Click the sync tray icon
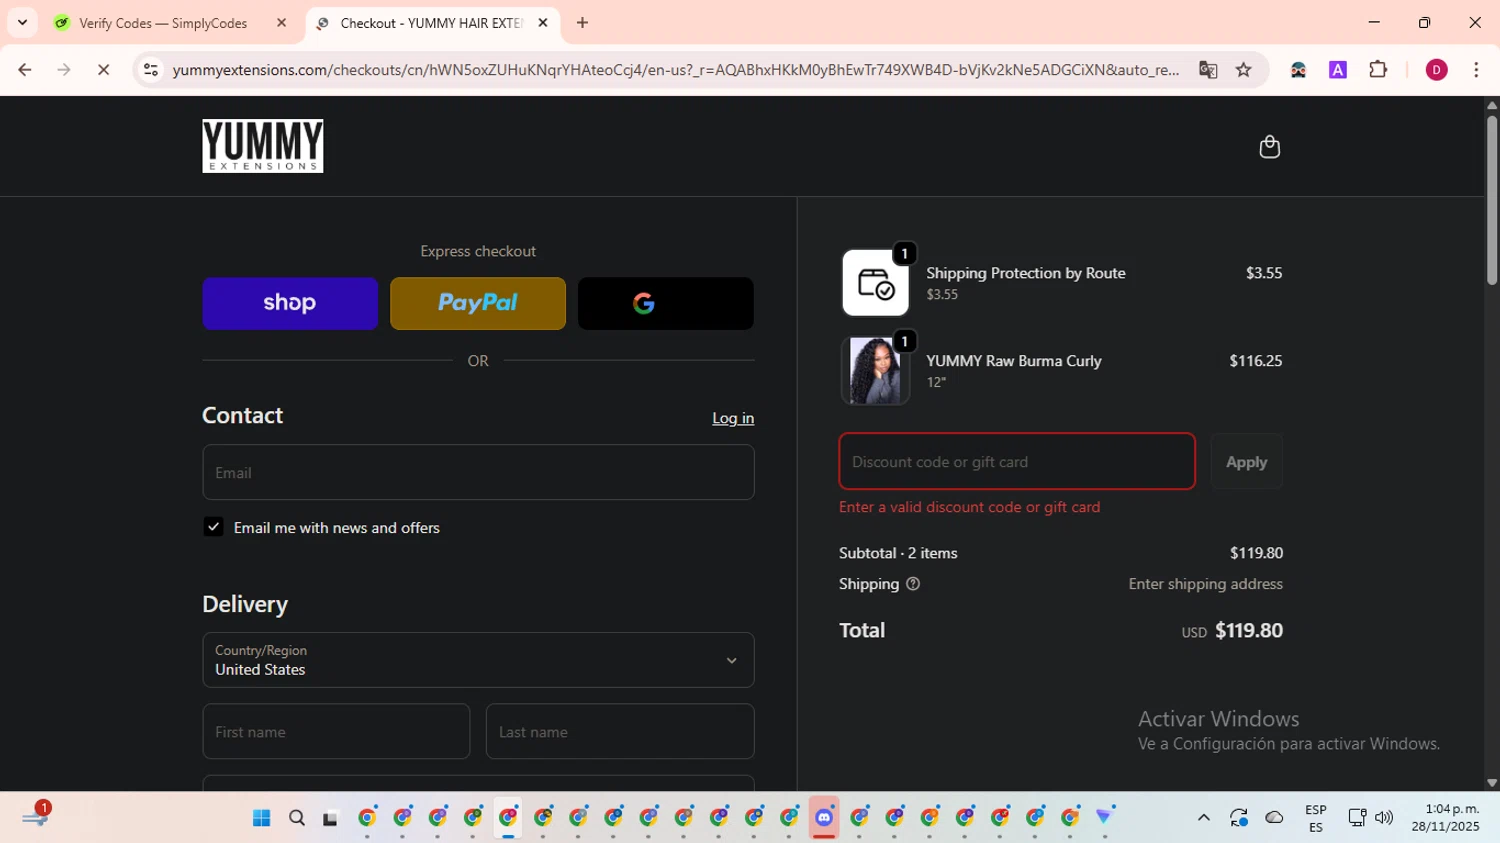 (1239, 818)
